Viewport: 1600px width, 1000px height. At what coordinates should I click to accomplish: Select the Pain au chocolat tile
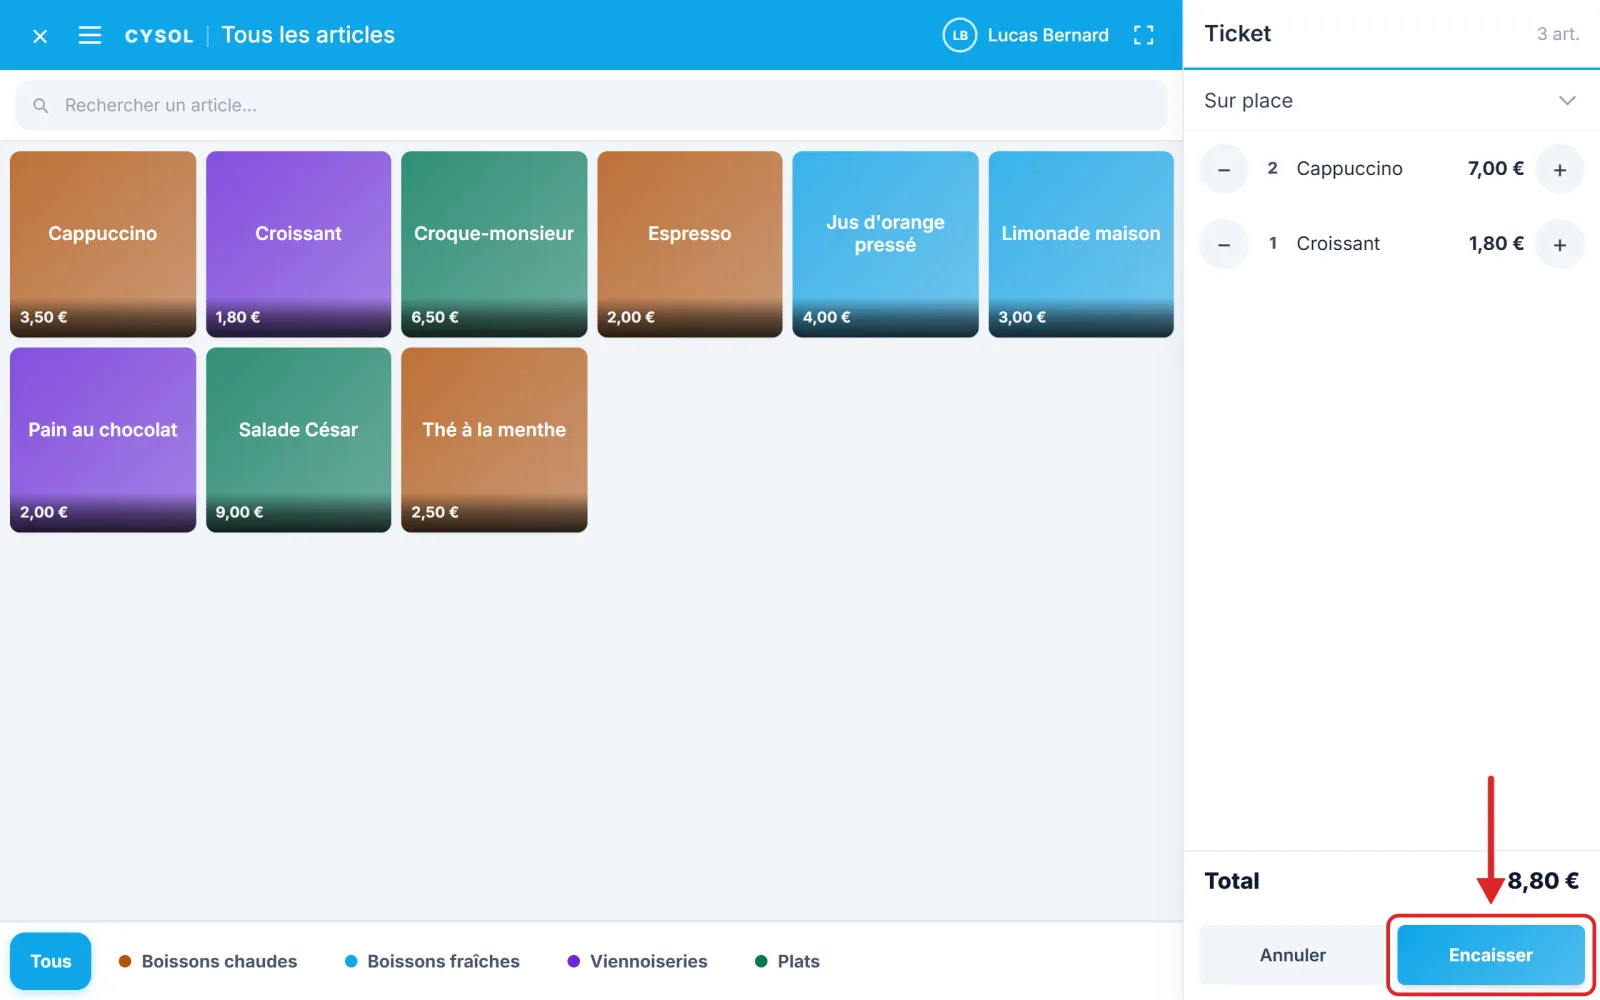103,440
